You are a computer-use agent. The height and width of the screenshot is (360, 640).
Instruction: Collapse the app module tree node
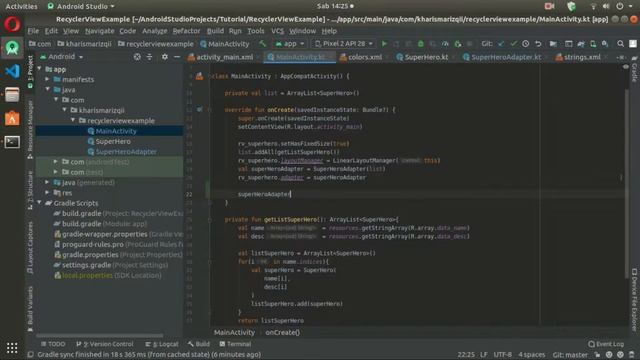pyautogui.click(x=40, y=69)
